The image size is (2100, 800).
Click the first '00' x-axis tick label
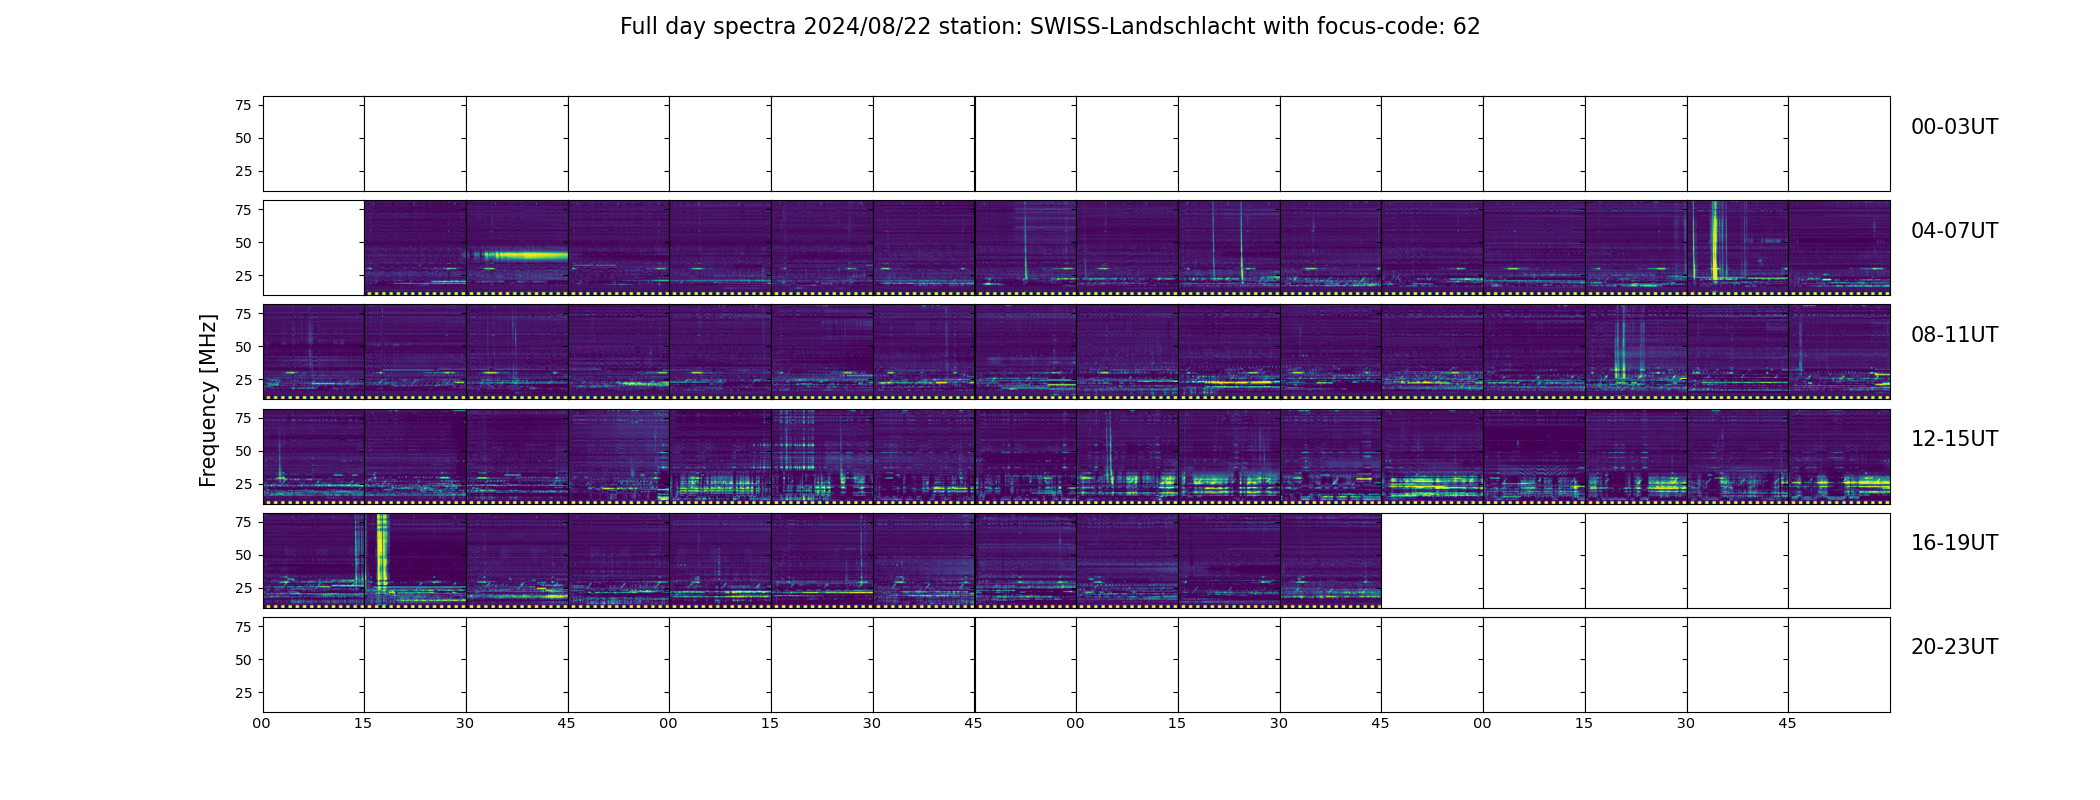click(261, 723)
